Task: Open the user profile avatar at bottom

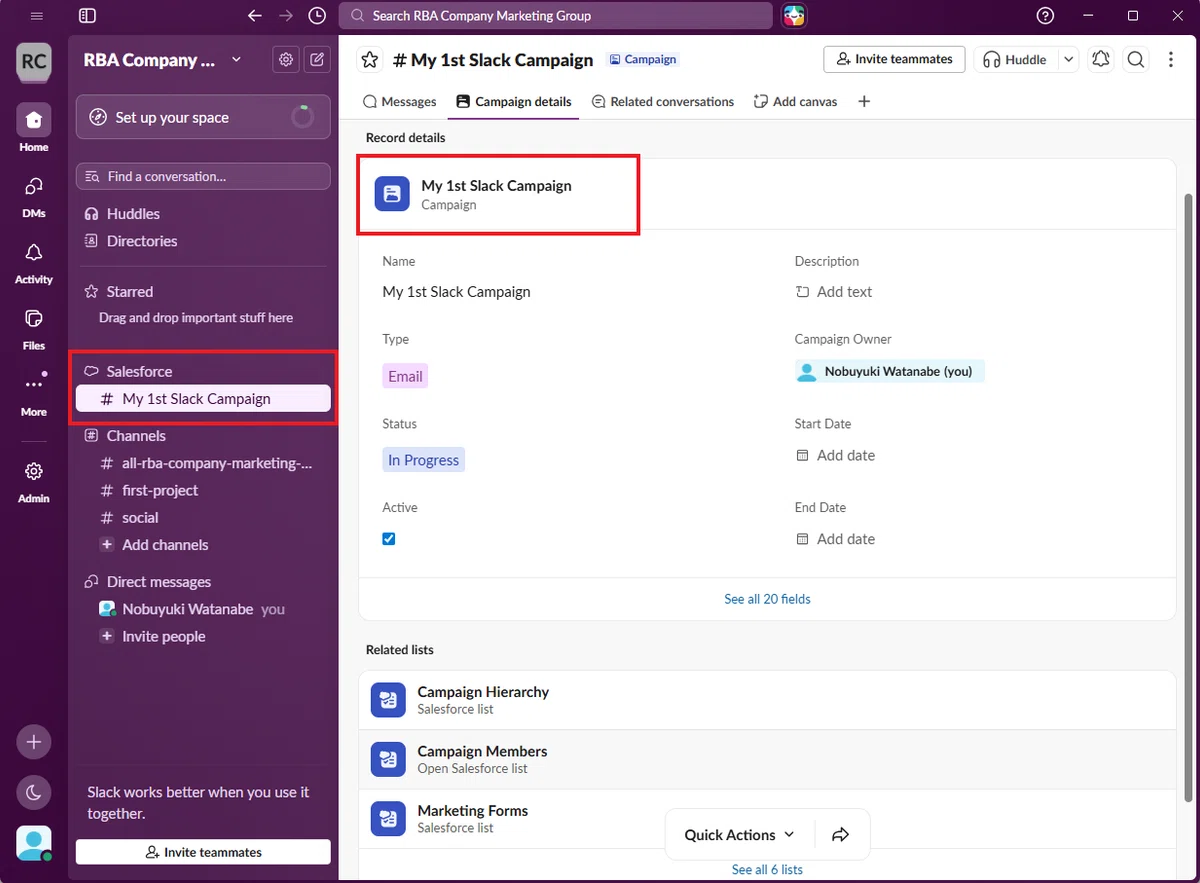Action: [x=34, y=844]
